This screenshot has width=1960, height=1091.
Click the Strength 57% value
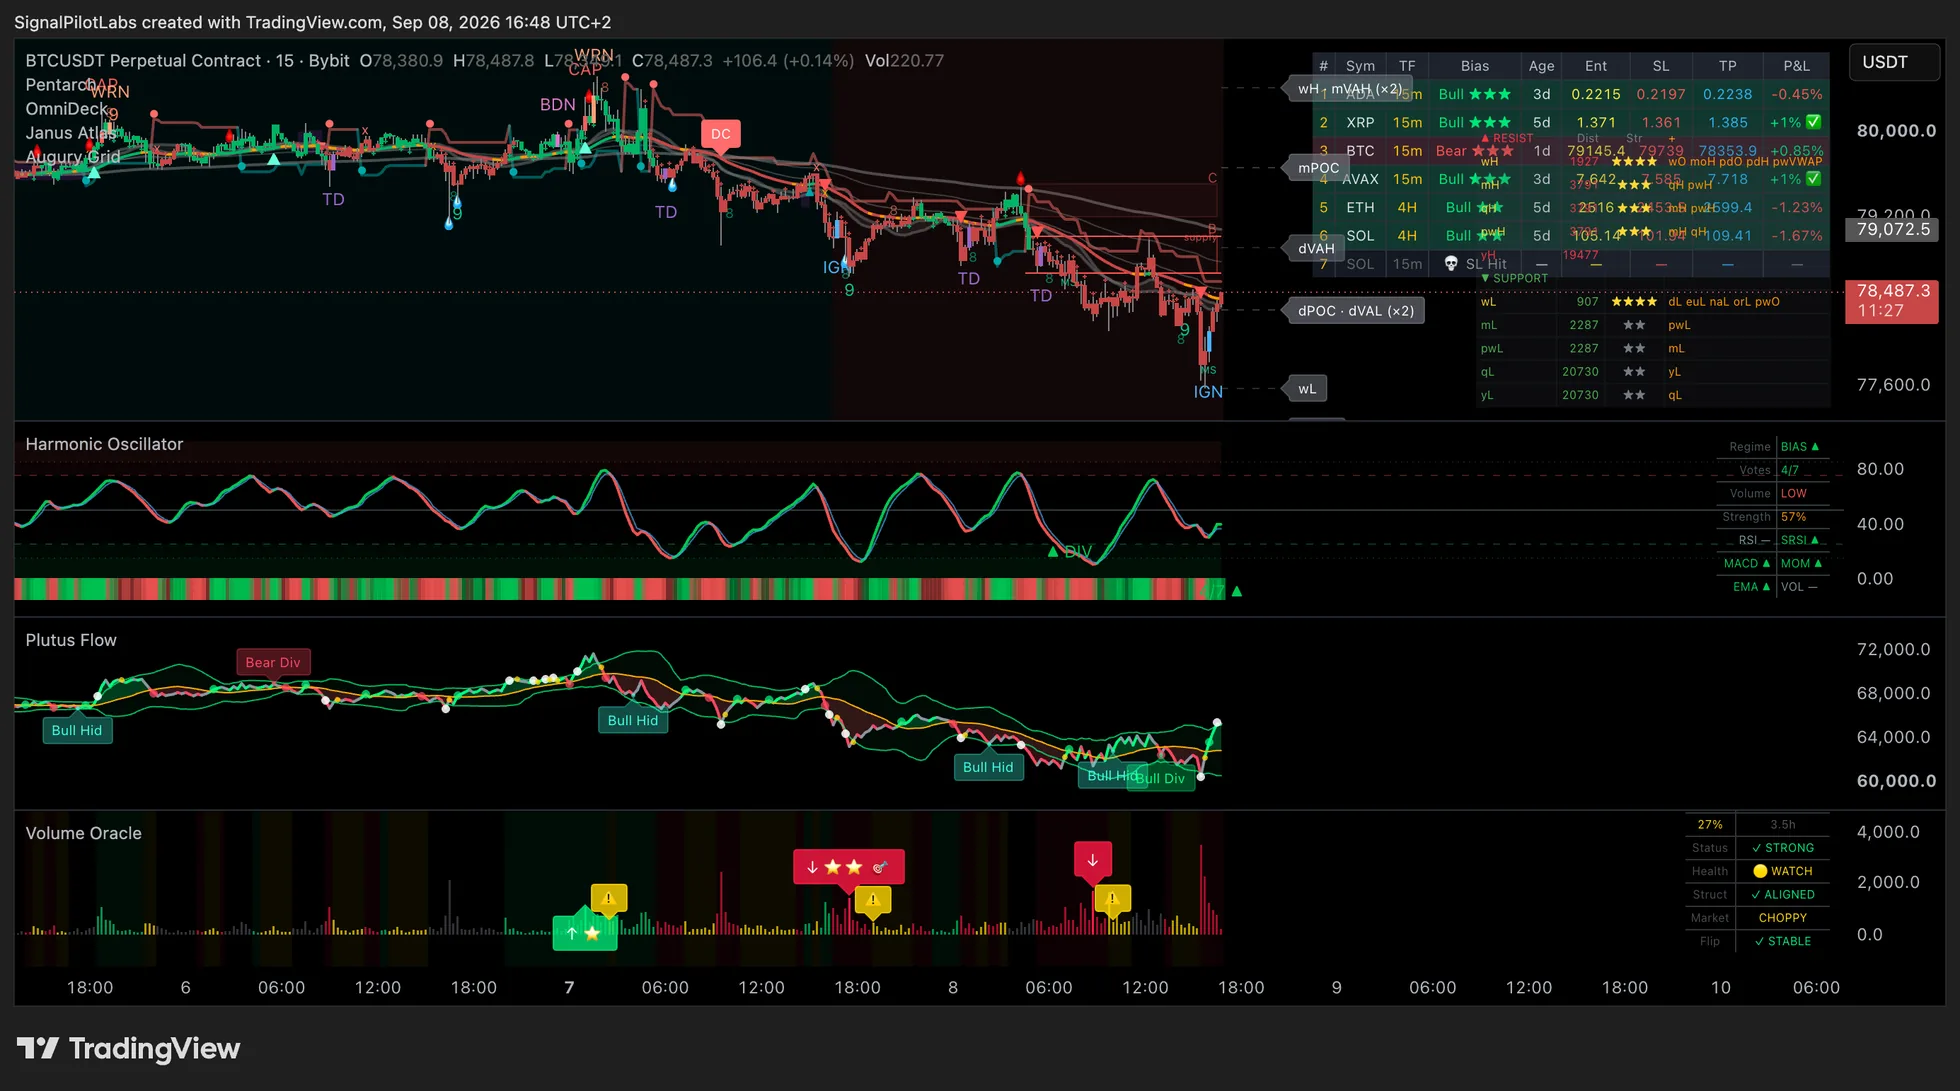point(1794,517)
